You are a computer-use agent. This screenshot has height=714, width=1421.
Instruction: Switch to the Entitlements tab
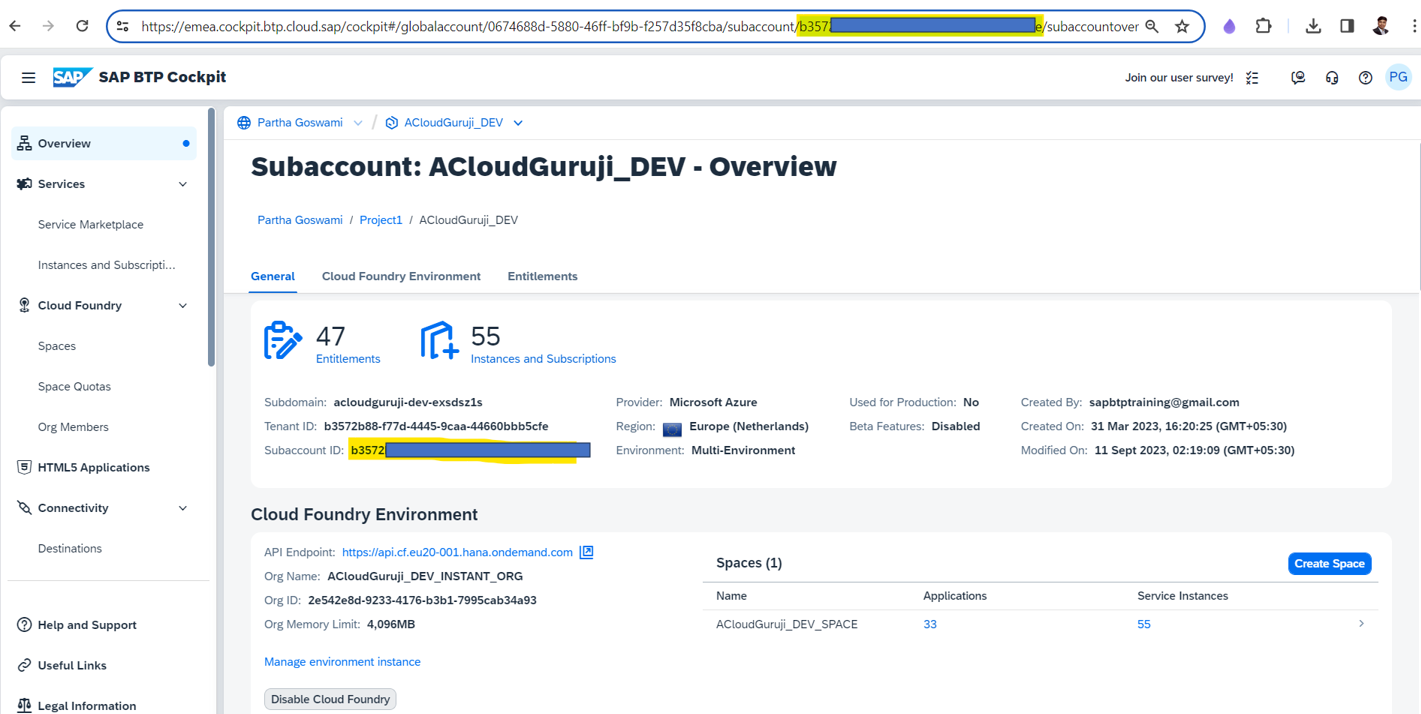pyautogui.click(x=542, y=276)
